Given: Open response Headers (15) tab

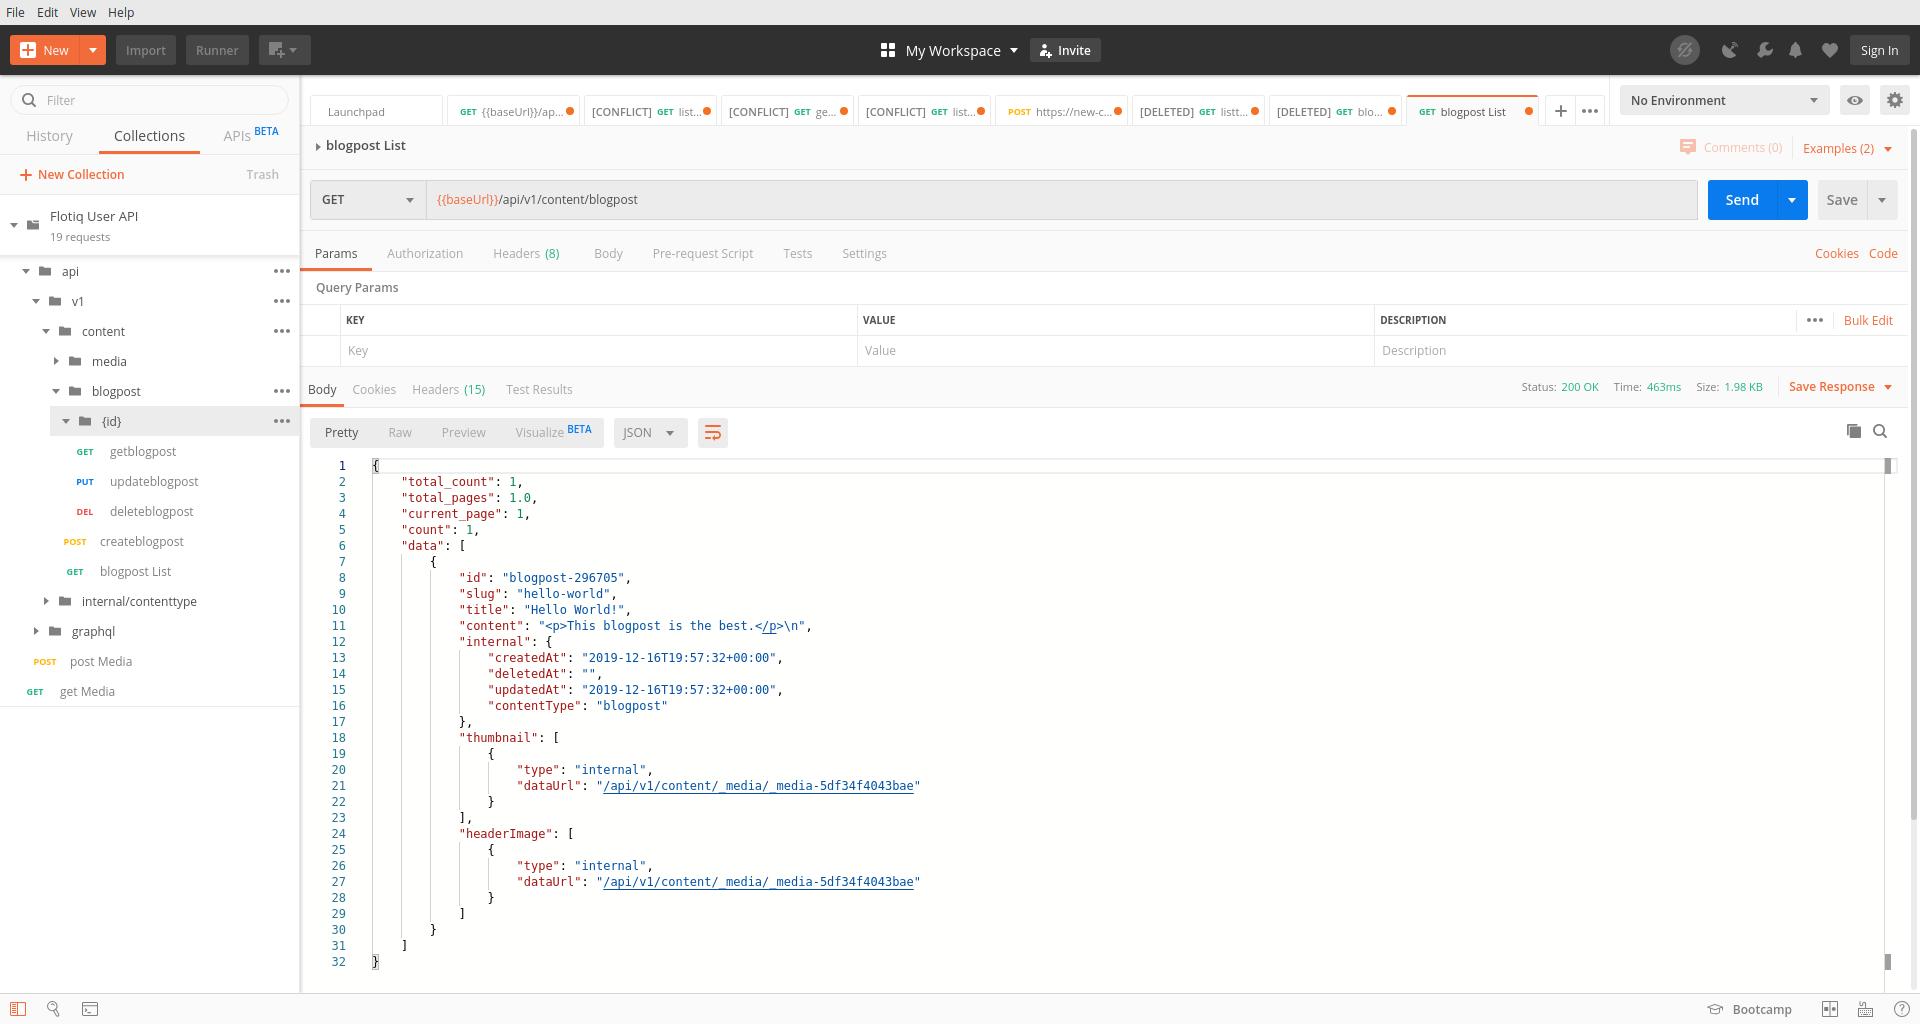Looking at the screenshot, I should point(448,390).
